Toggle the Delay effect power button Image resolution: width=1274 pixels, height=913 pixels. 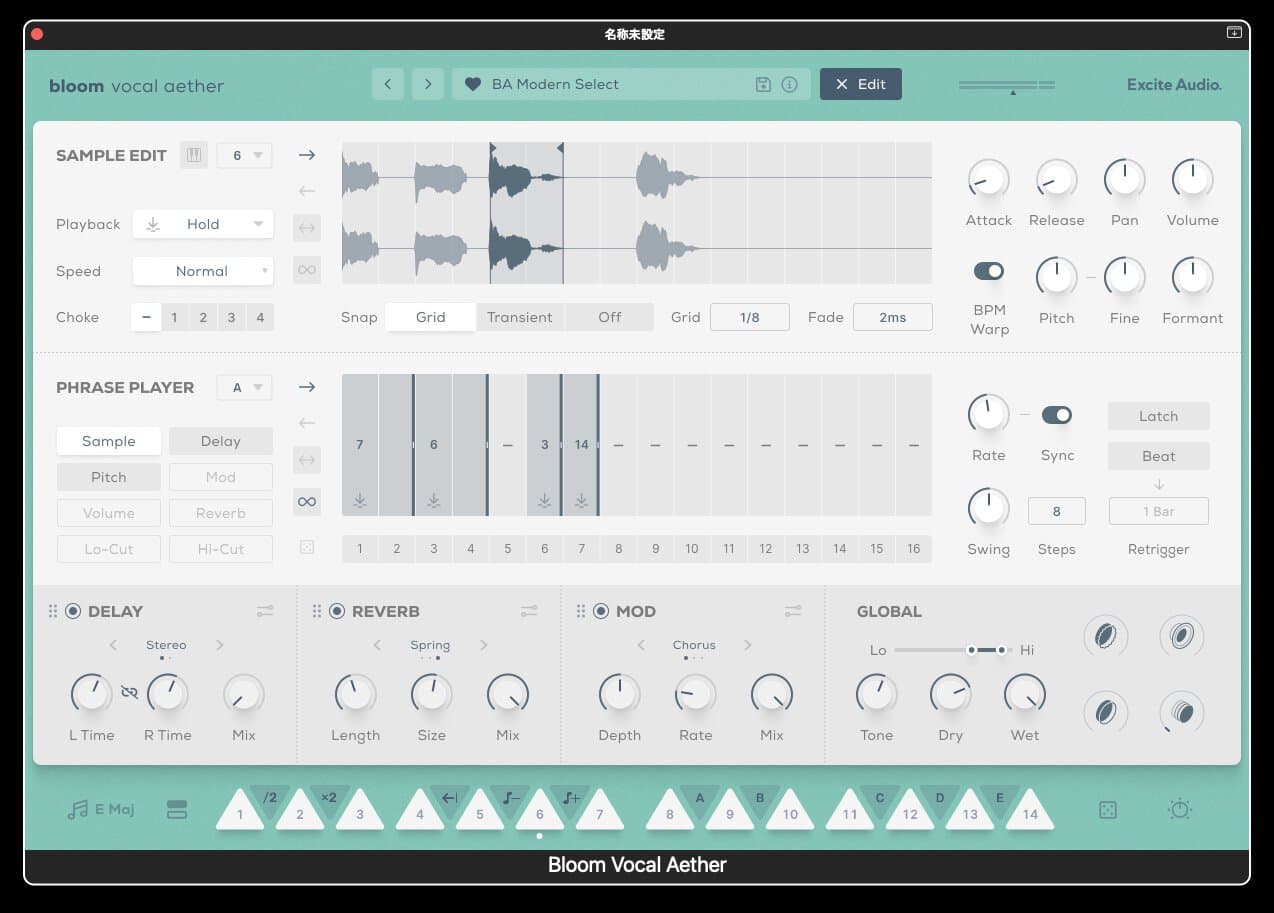pos(73,611)
